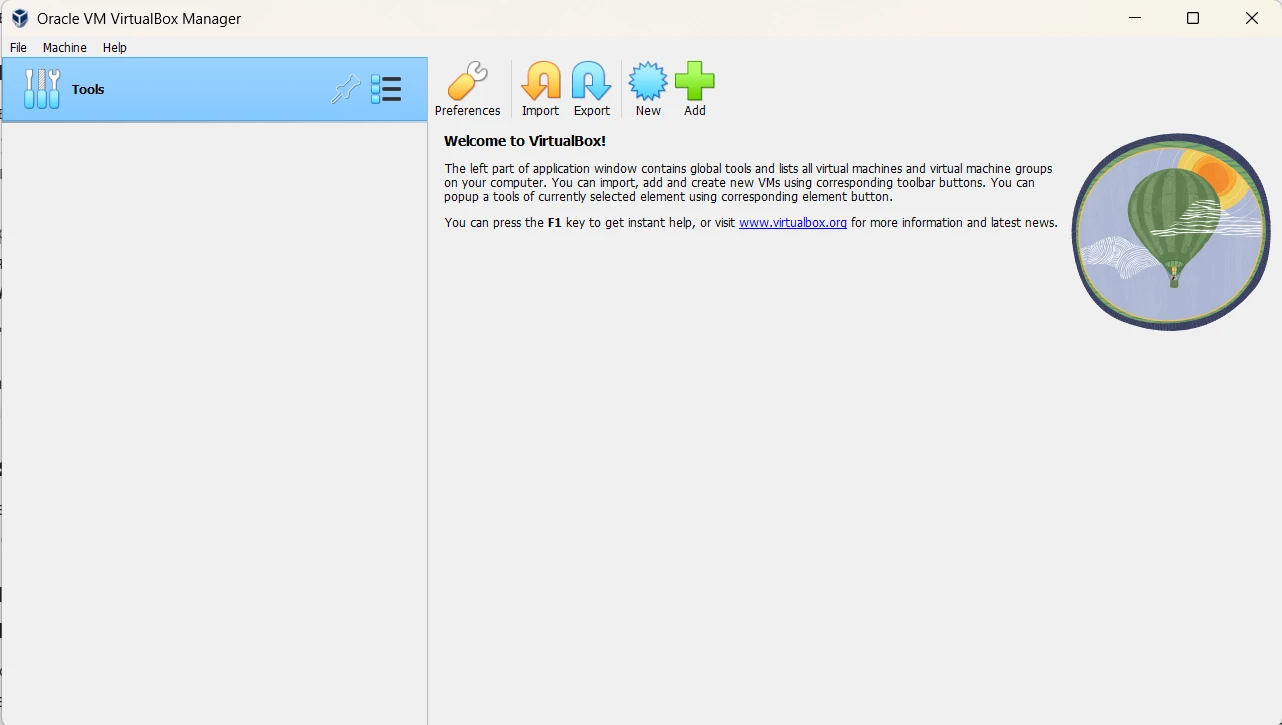1282x725 pixels.
Task: Click the Welcome to VirtualBox! heading
Action: click(525, 141)
